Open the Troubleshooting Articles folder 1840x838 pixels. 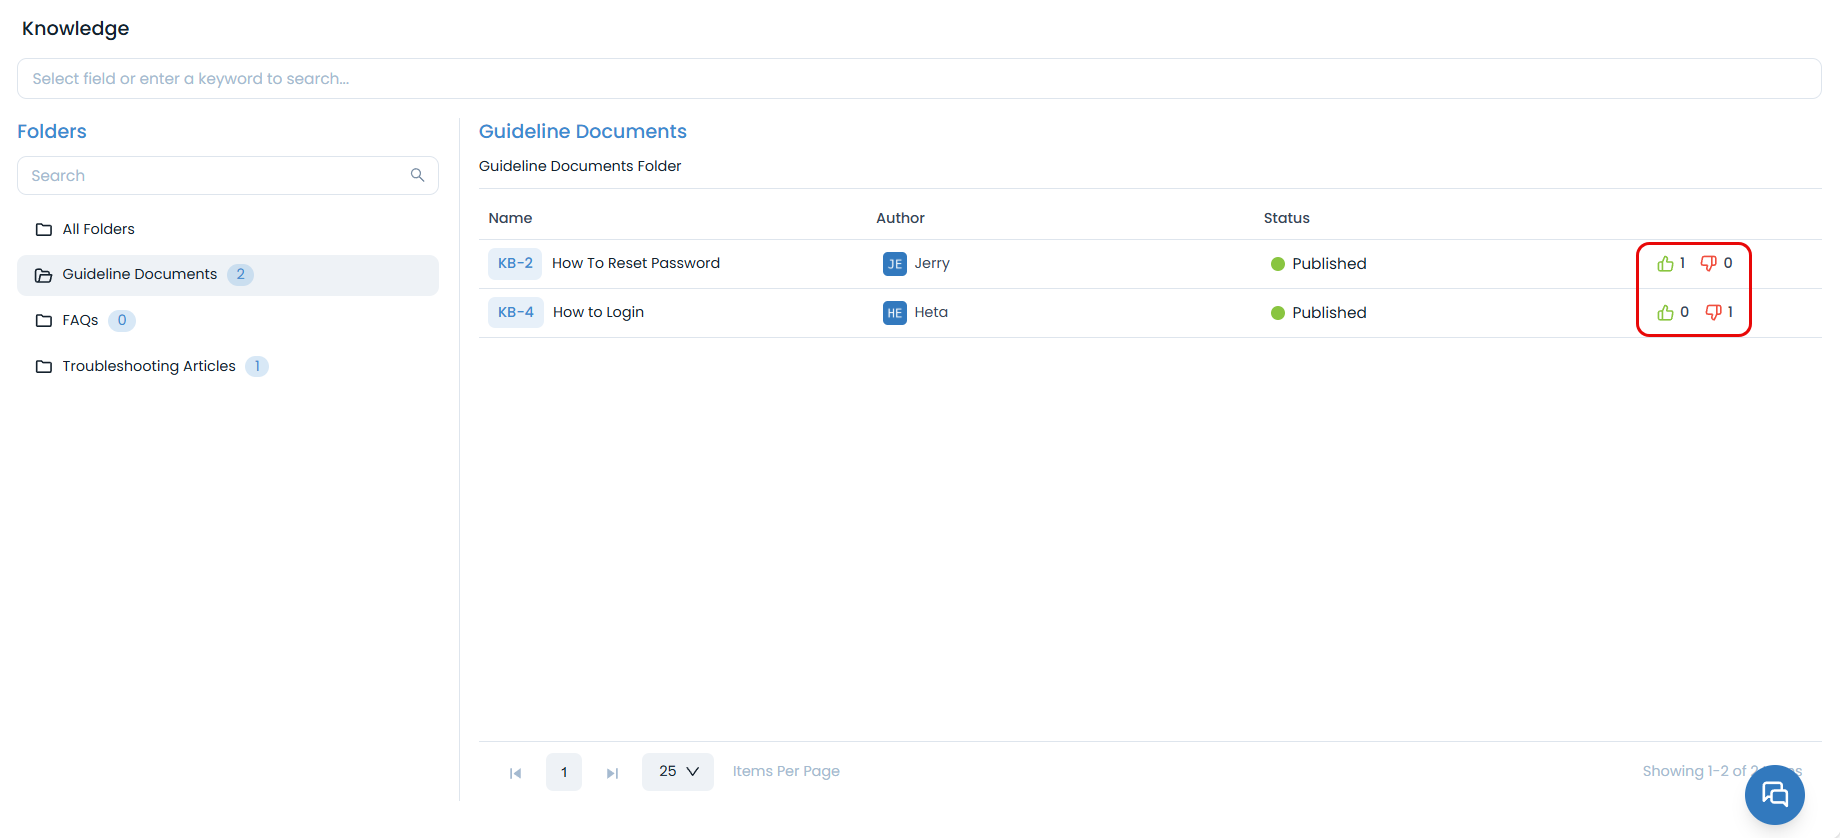pos(148,367)
